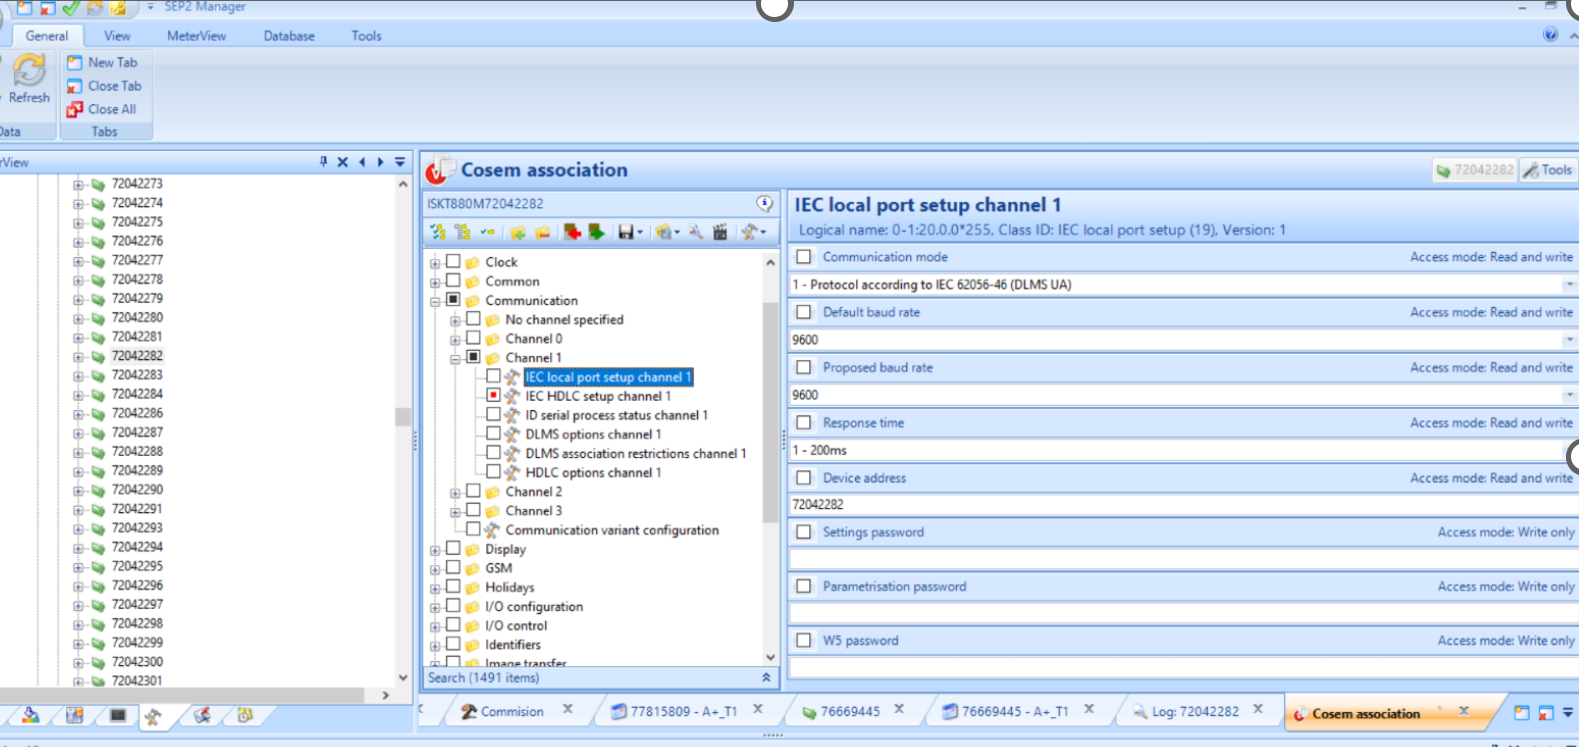
Task: Collapse the Channel 1 tree node
Action: [x=455, y=359]
